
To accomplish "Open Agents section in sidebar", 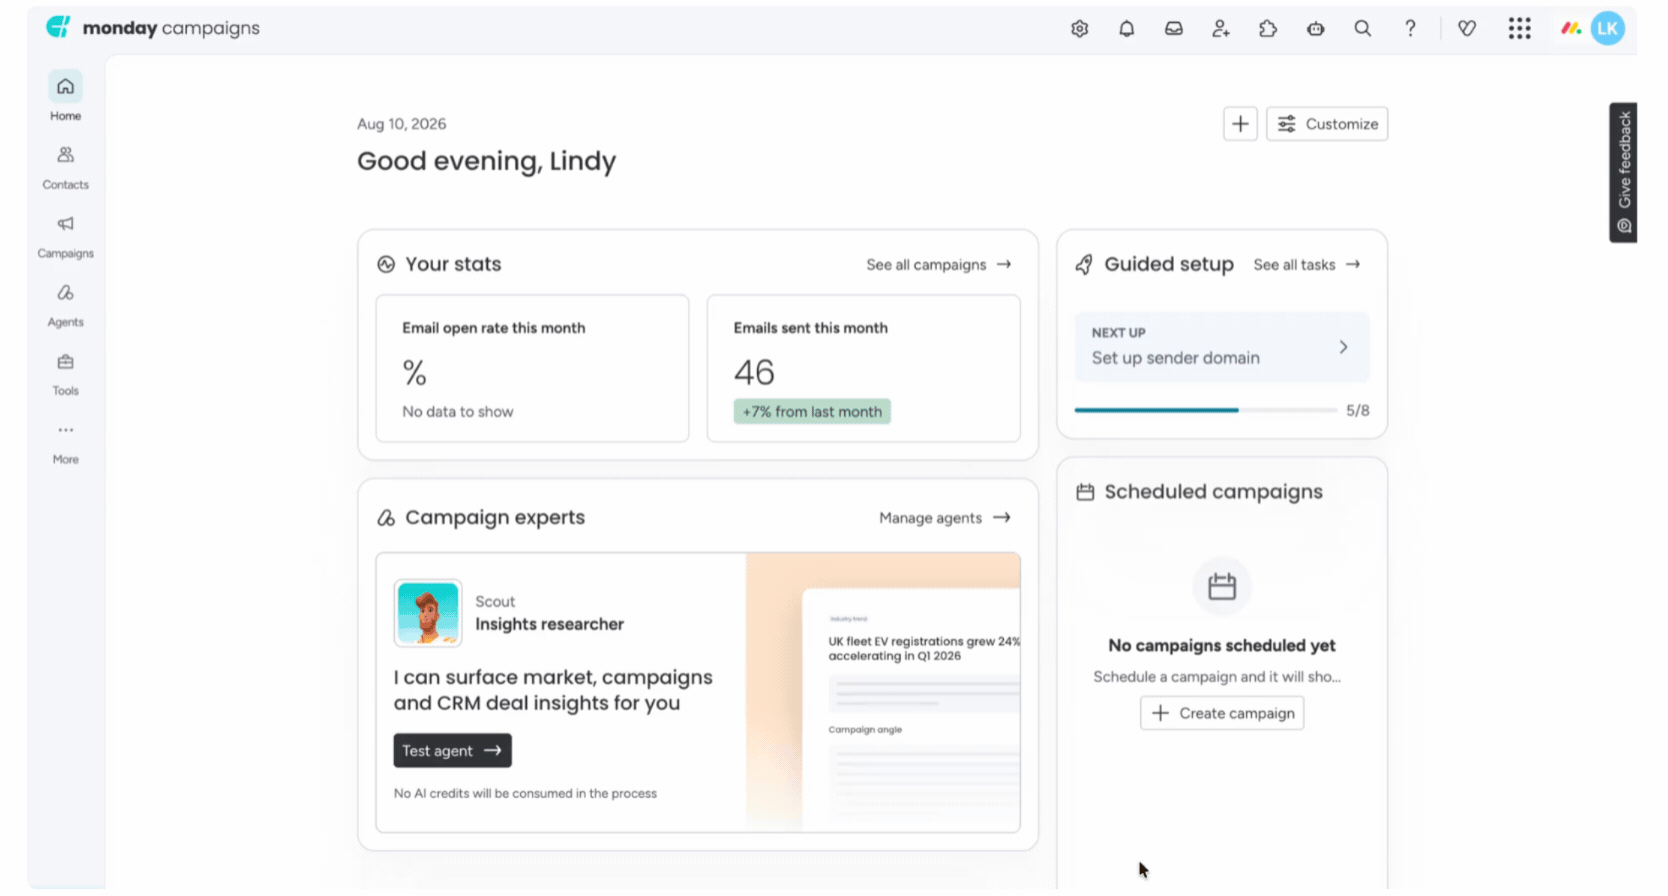I will click(x=65, y=304).
